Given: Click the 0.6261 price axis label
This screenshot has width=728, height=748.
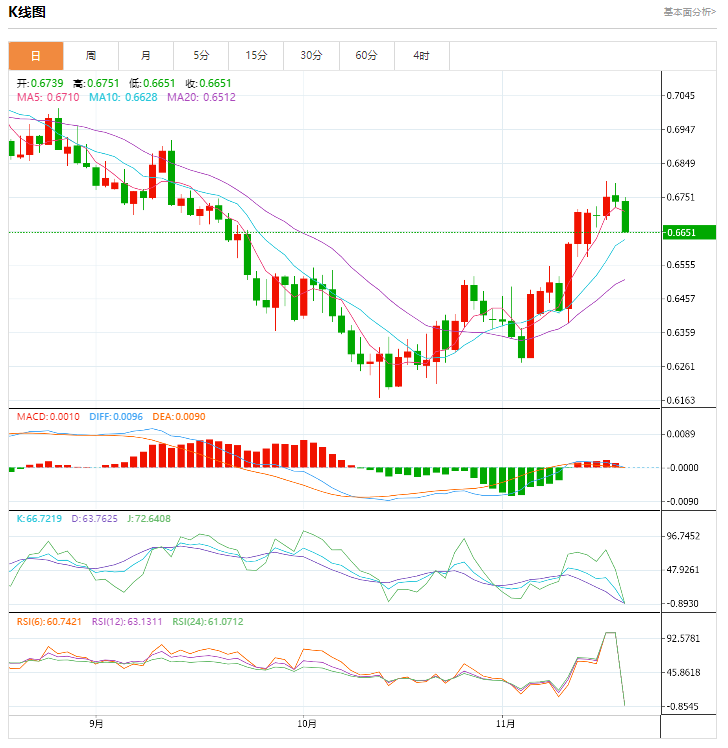Looking at the screenshot, I should tap(681, 366).
